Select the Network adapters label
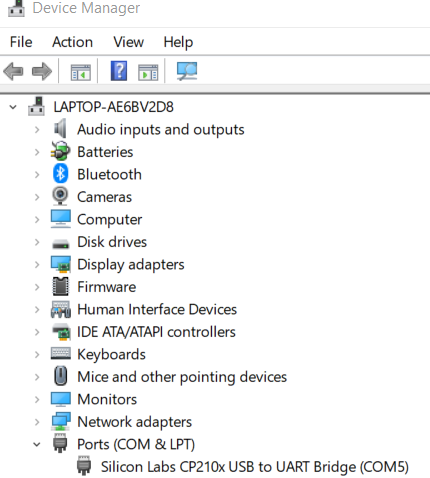430x478 pixels. [x=134, y=422]
